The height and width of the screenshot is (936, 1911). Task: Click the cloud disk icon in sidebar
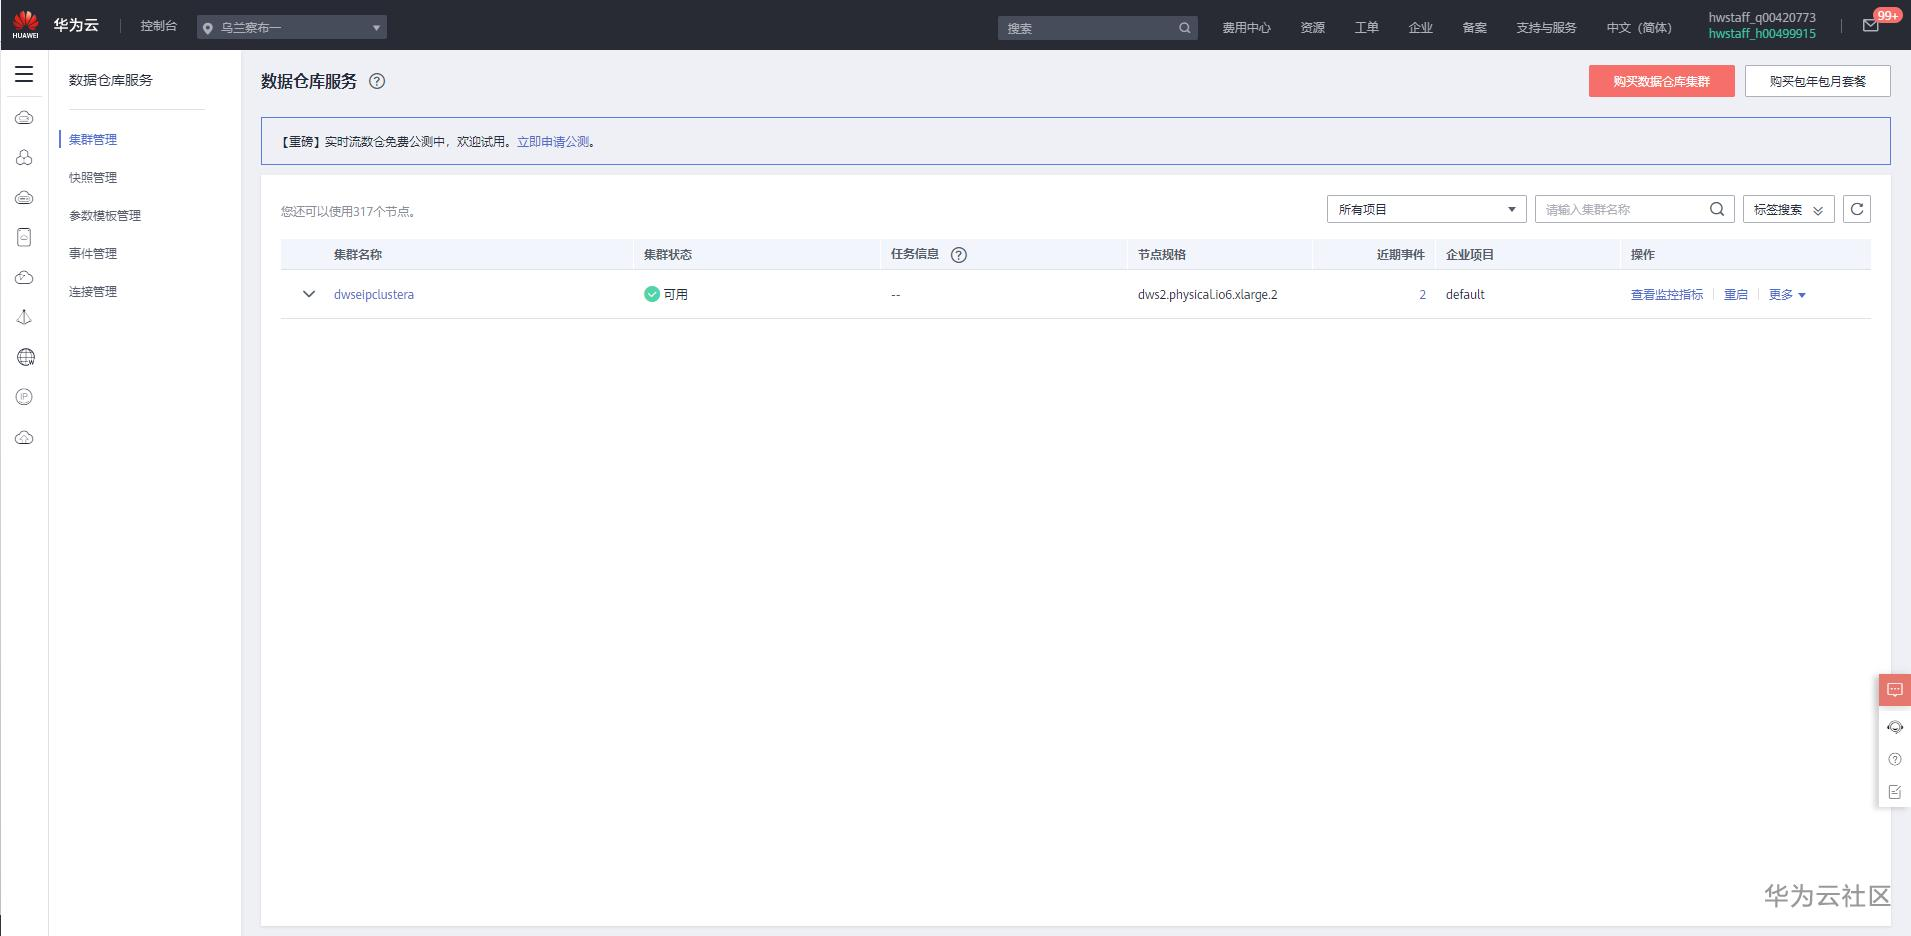pyautogui.click(x=25, y=198)
